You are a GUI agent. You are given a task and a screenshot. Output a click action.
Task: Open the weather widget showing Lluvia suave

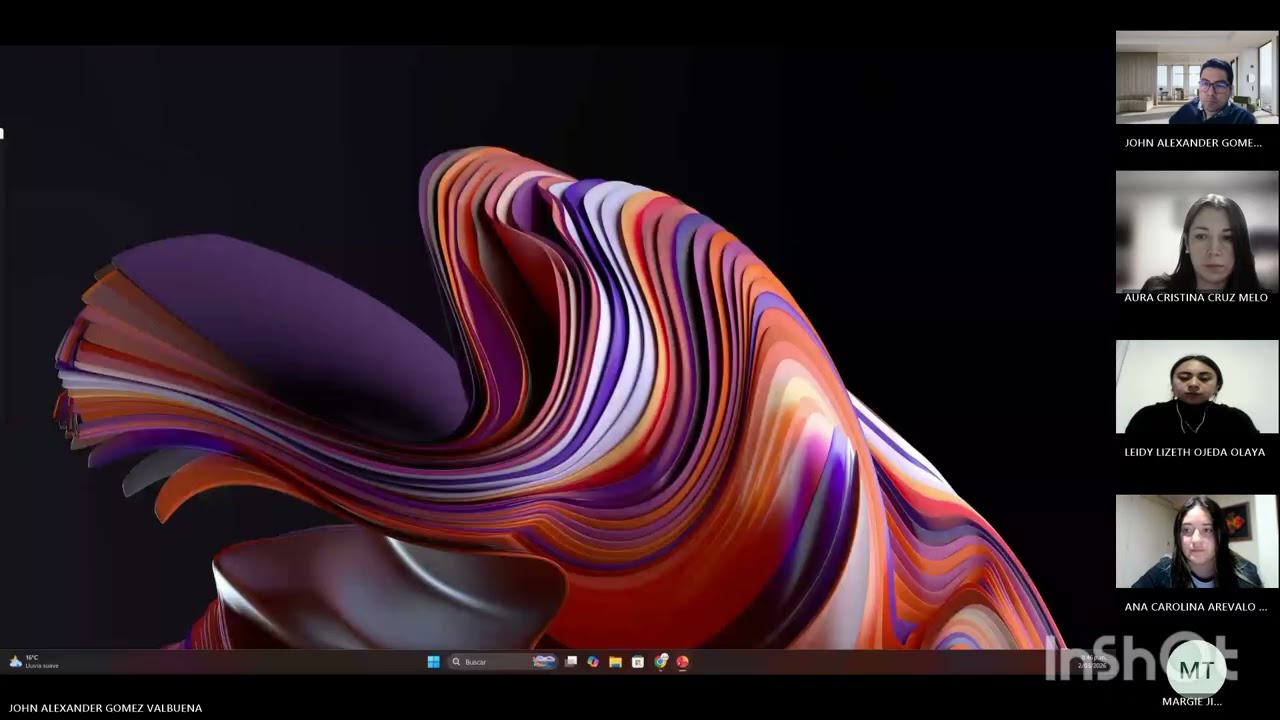[34, 661]
